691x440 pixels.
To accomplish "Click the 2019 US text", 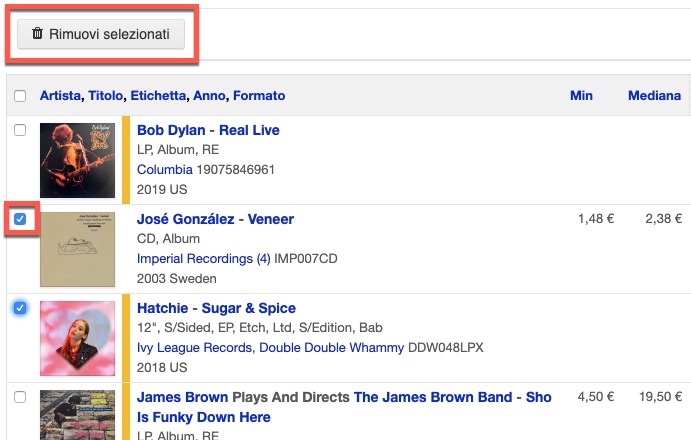I will (162, 190).
